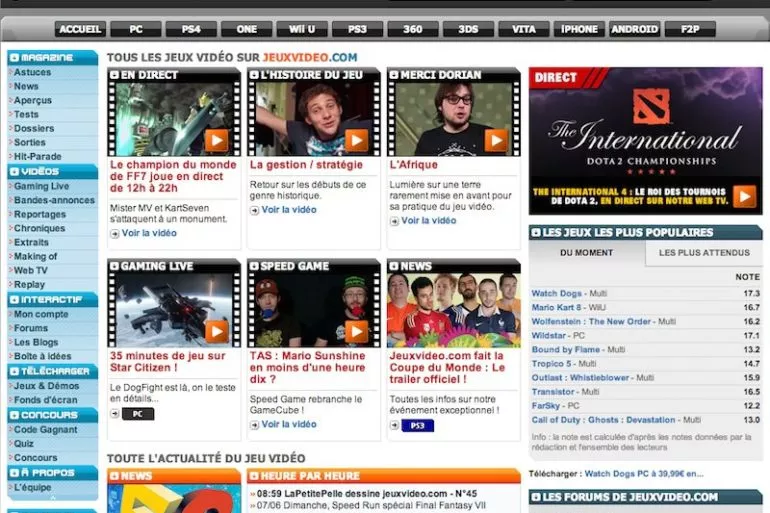This screenshot has height=513, width=770.
Task: Open the IPHONE navigation tab
Action: point(579,29)
